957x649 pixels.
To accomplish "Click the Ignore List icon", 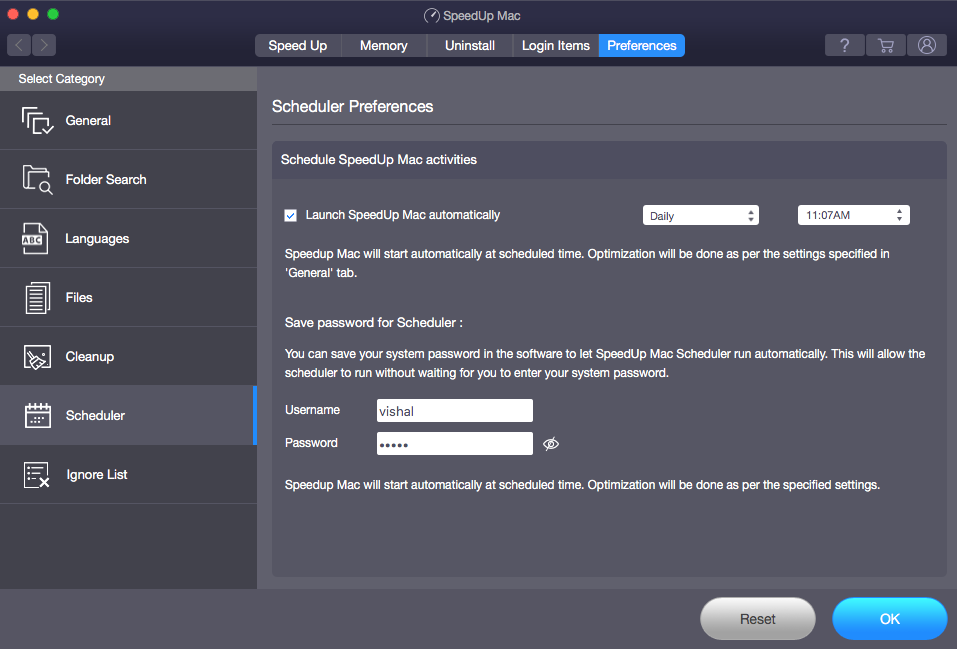I will [x=37, y=474].
